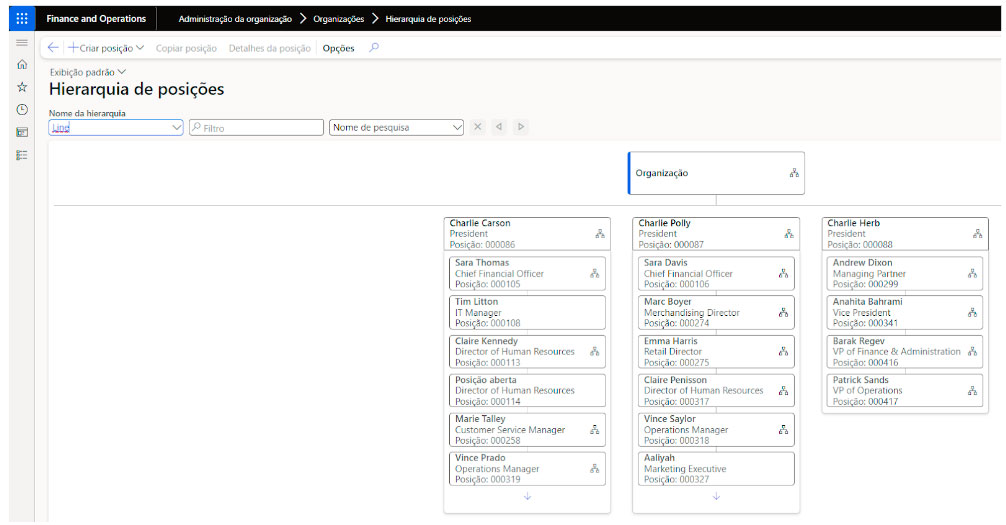Screen dimensions: 1006x525
Task: Open Recent clock icon in sidebar
Action: point(22,109)
